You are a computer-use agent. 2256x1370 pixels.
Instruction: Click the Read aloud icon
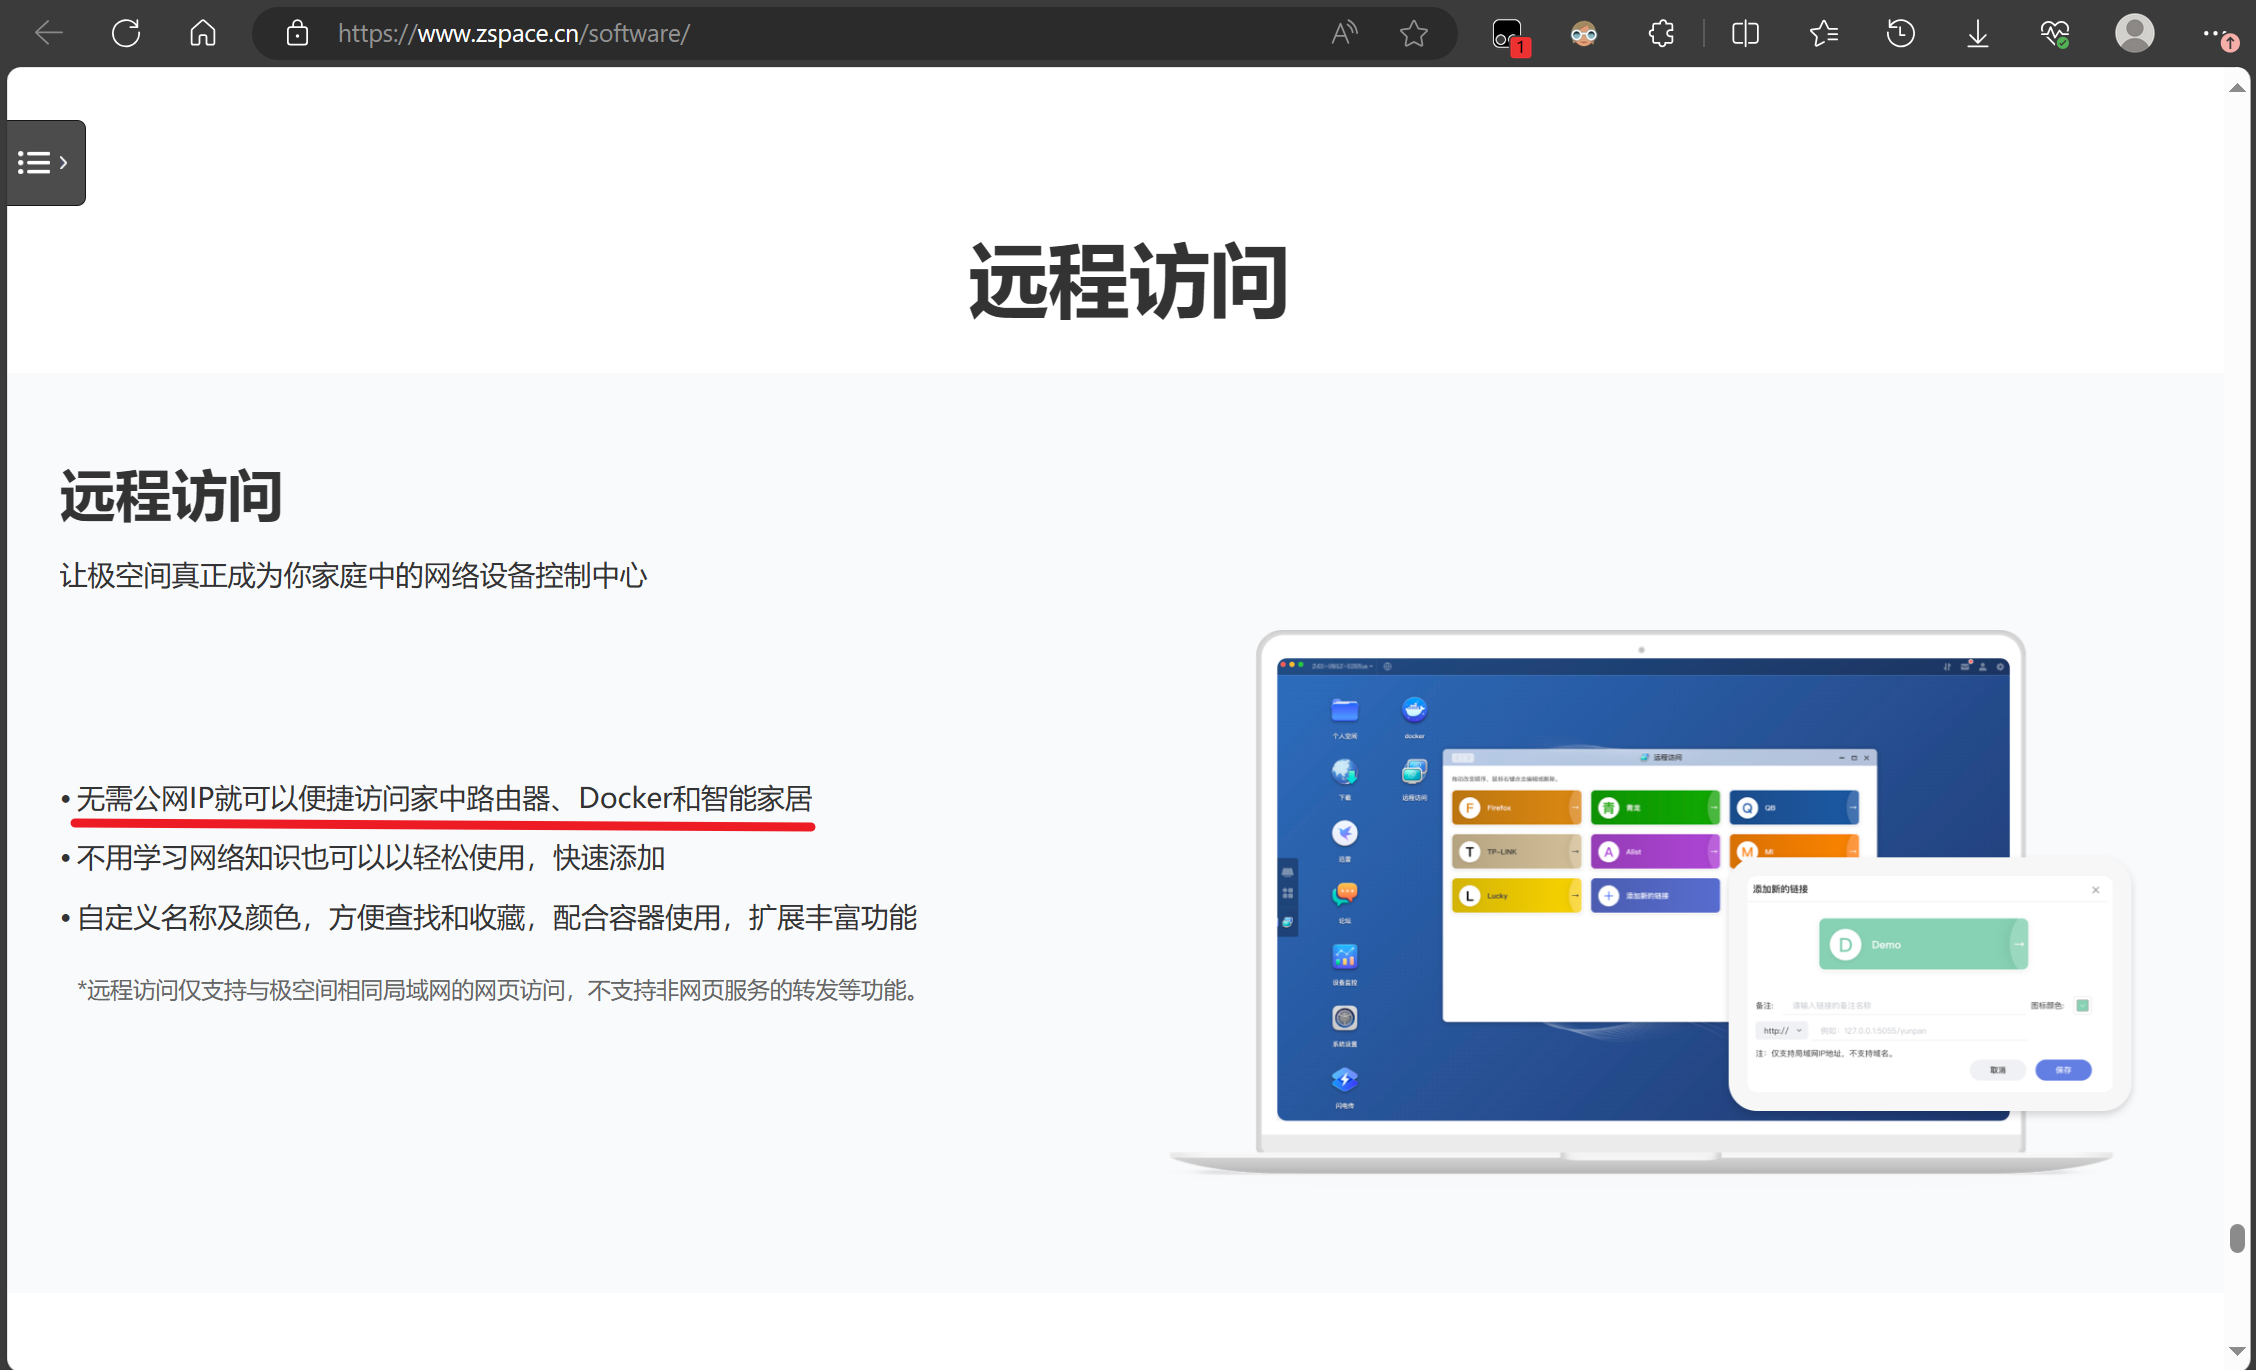tap(1344, 33)
